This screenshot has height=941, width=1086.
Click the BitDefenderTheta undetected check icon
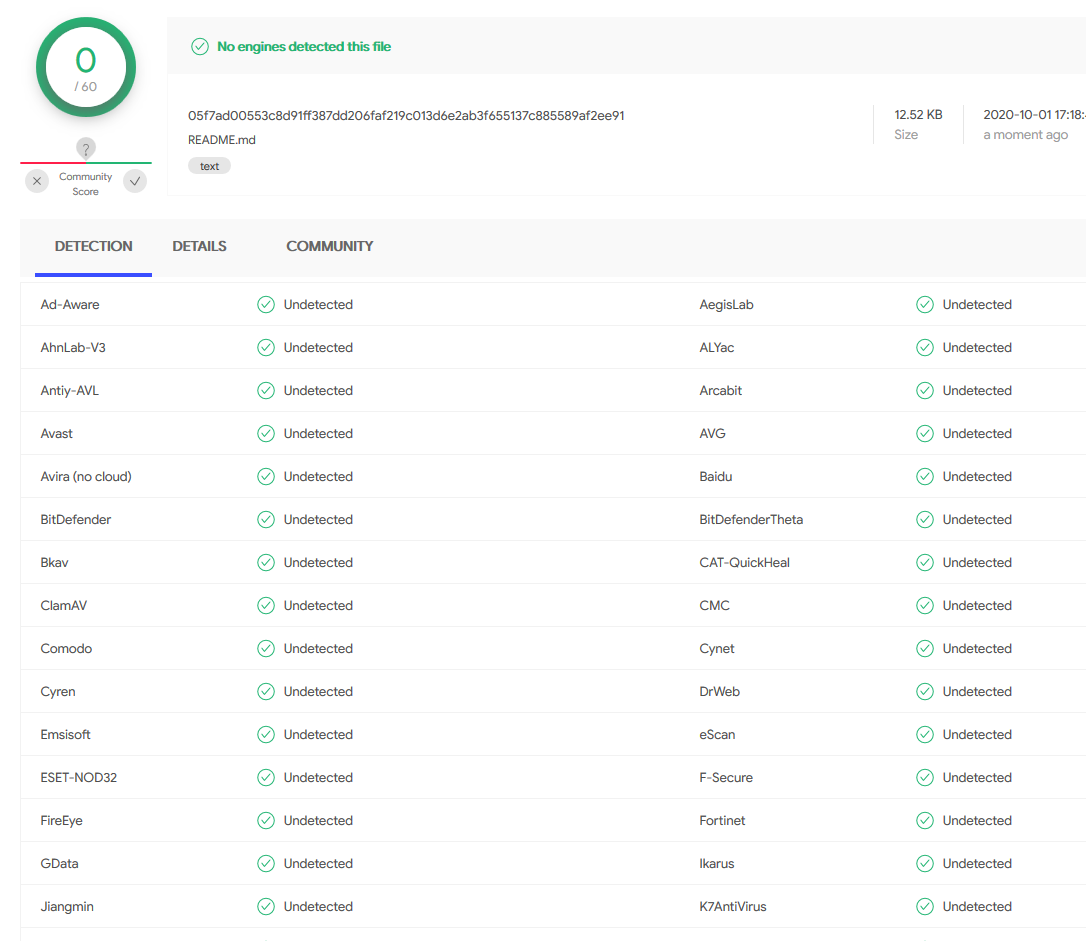point(925,519)
